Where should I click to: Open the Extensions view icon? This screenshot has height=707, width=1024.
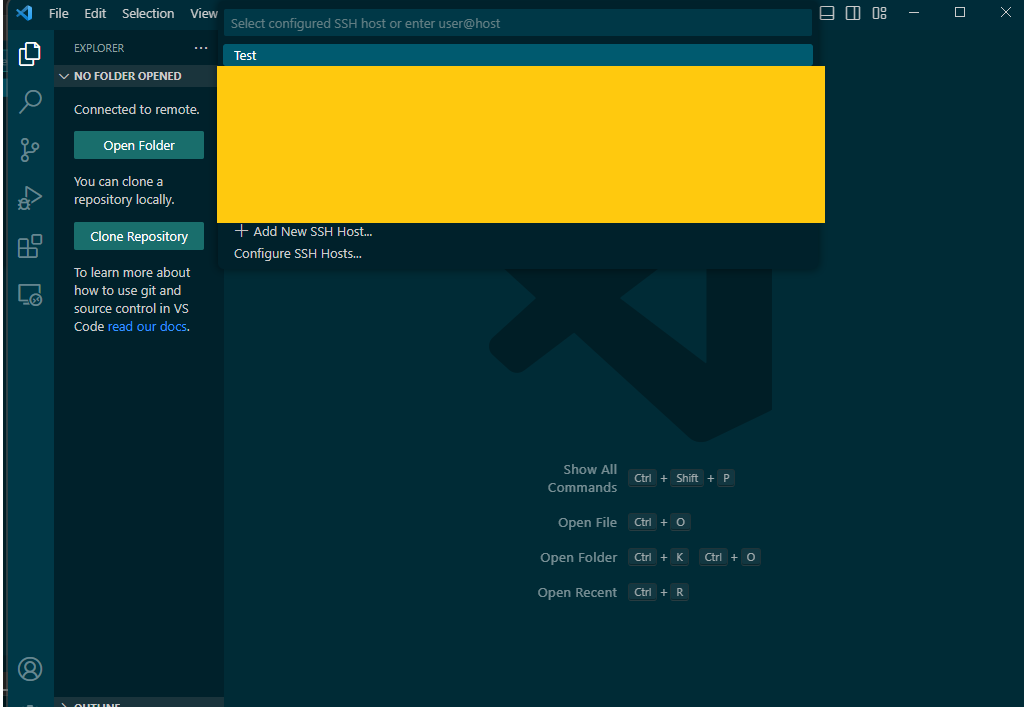point(29,245)
